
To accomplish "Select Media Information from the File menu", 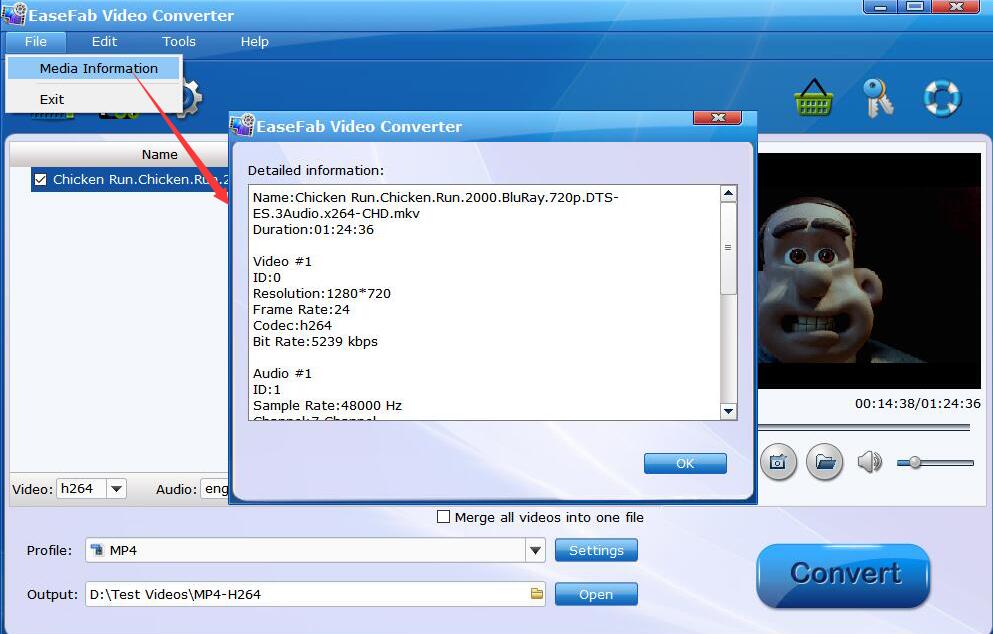I will tap(94, 68).
